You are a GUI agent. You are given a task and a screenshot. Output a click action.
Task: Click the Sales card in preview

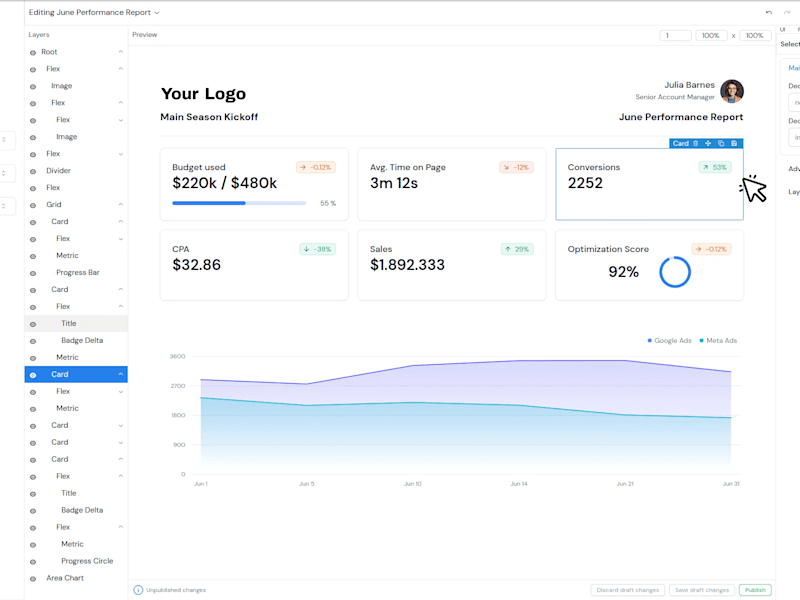(452, 265)
